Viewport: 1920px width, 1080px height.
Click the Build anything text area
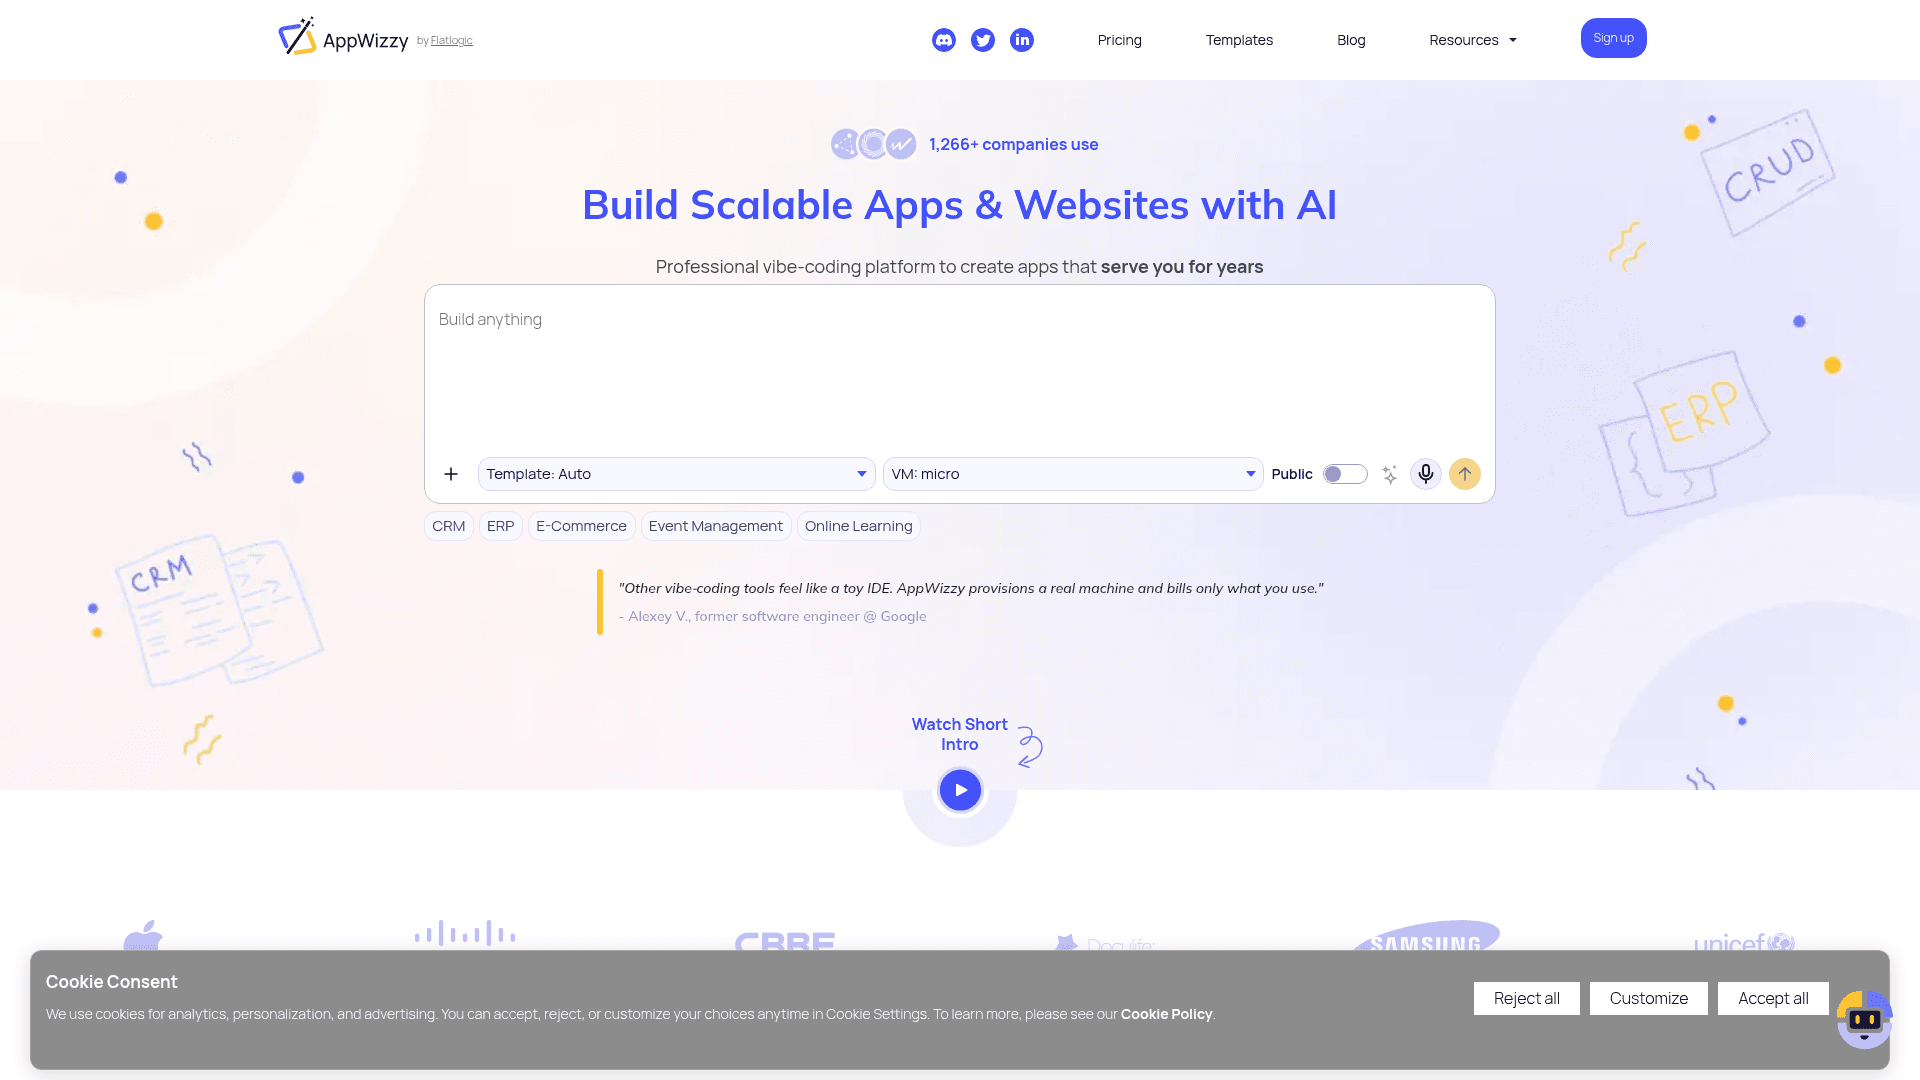959,370
